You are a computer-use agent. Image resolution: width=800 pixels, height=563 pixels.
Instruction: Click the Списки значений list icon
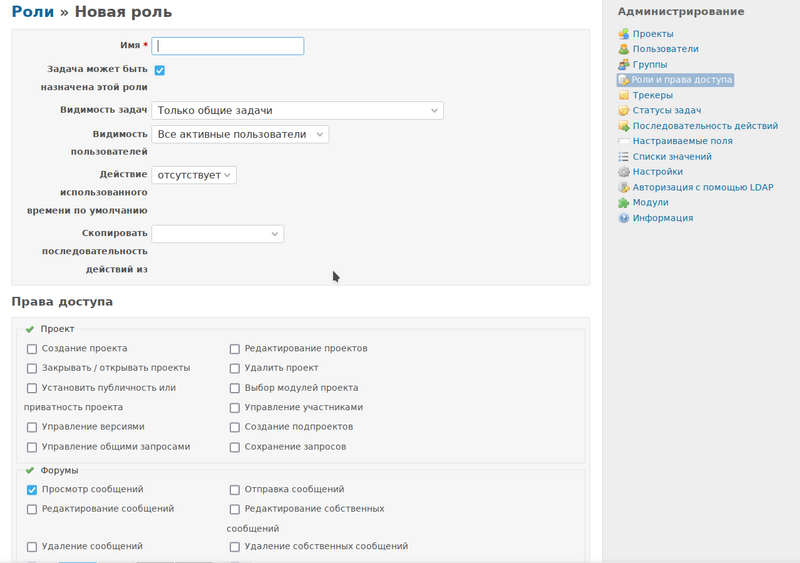(x=623, y=157)
